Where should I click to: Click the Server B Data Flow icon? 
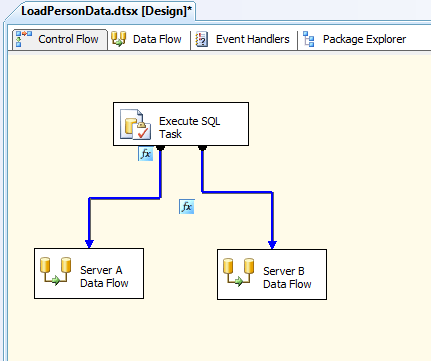[x=238, y=272]
